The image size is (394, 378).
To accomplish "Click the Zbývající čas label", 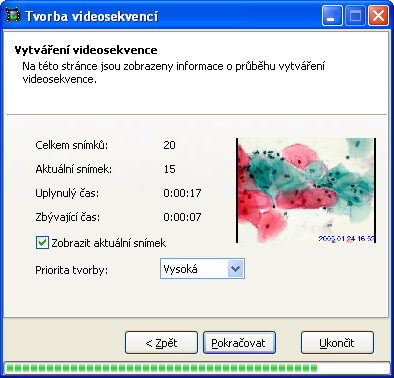I will 68,217.
